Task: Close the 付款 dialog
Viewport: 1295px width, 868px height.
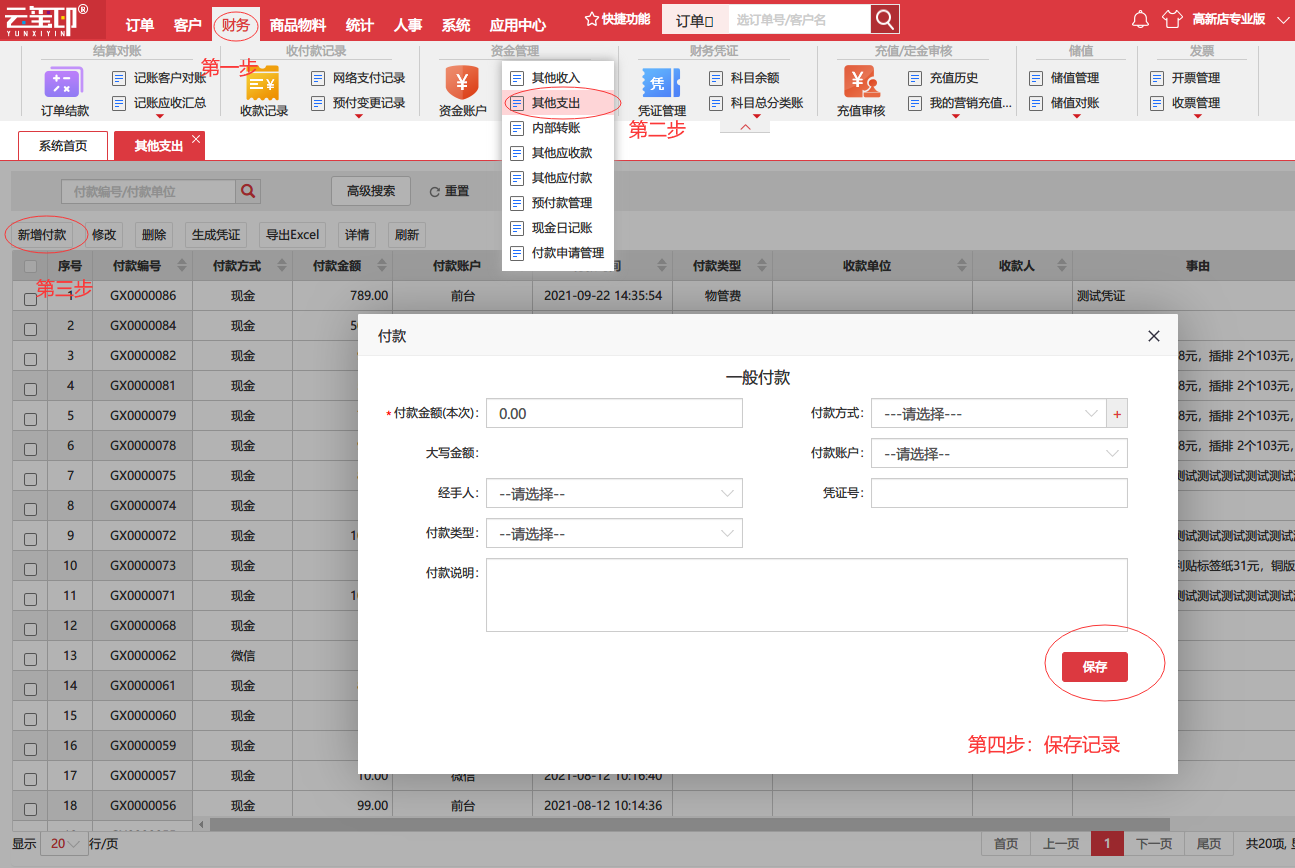Action: click(x=1154, y=336)
